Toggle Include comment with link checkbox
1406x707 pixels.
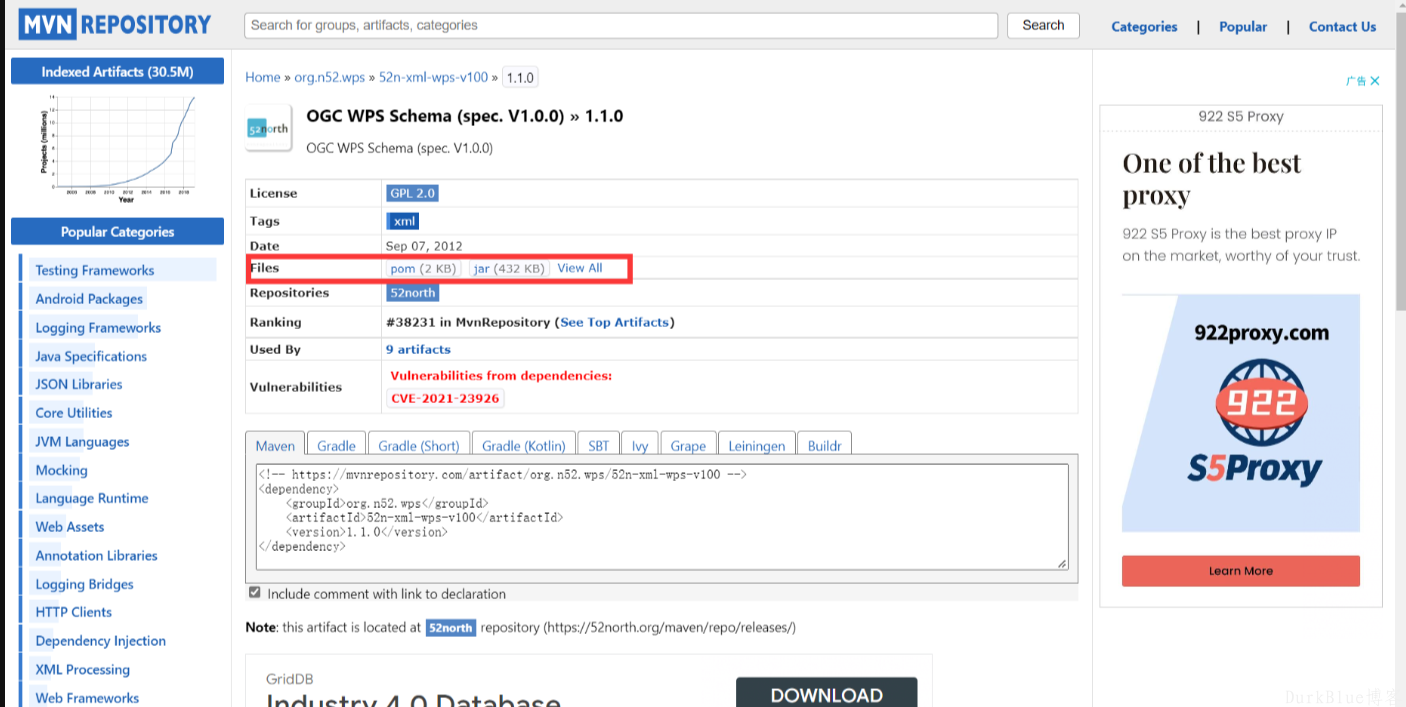(255, 593)
